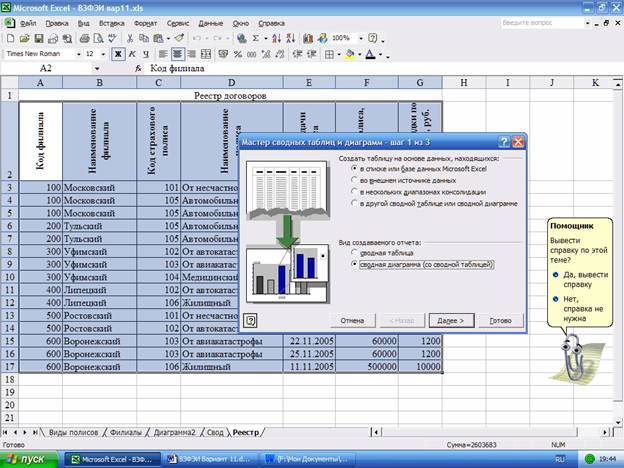Image resolution: width=624 pixels, height=468 pixels.
Task: Click the 'Введите вопрос' help search box
Action: pos(542,23)
